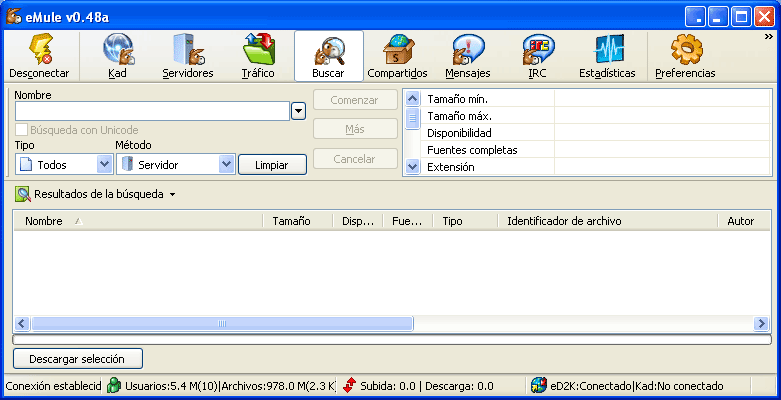The height and width of the screenshot is (400, 781).
Task: Click the Disponibilidad value field
Action: click(662, 133)
